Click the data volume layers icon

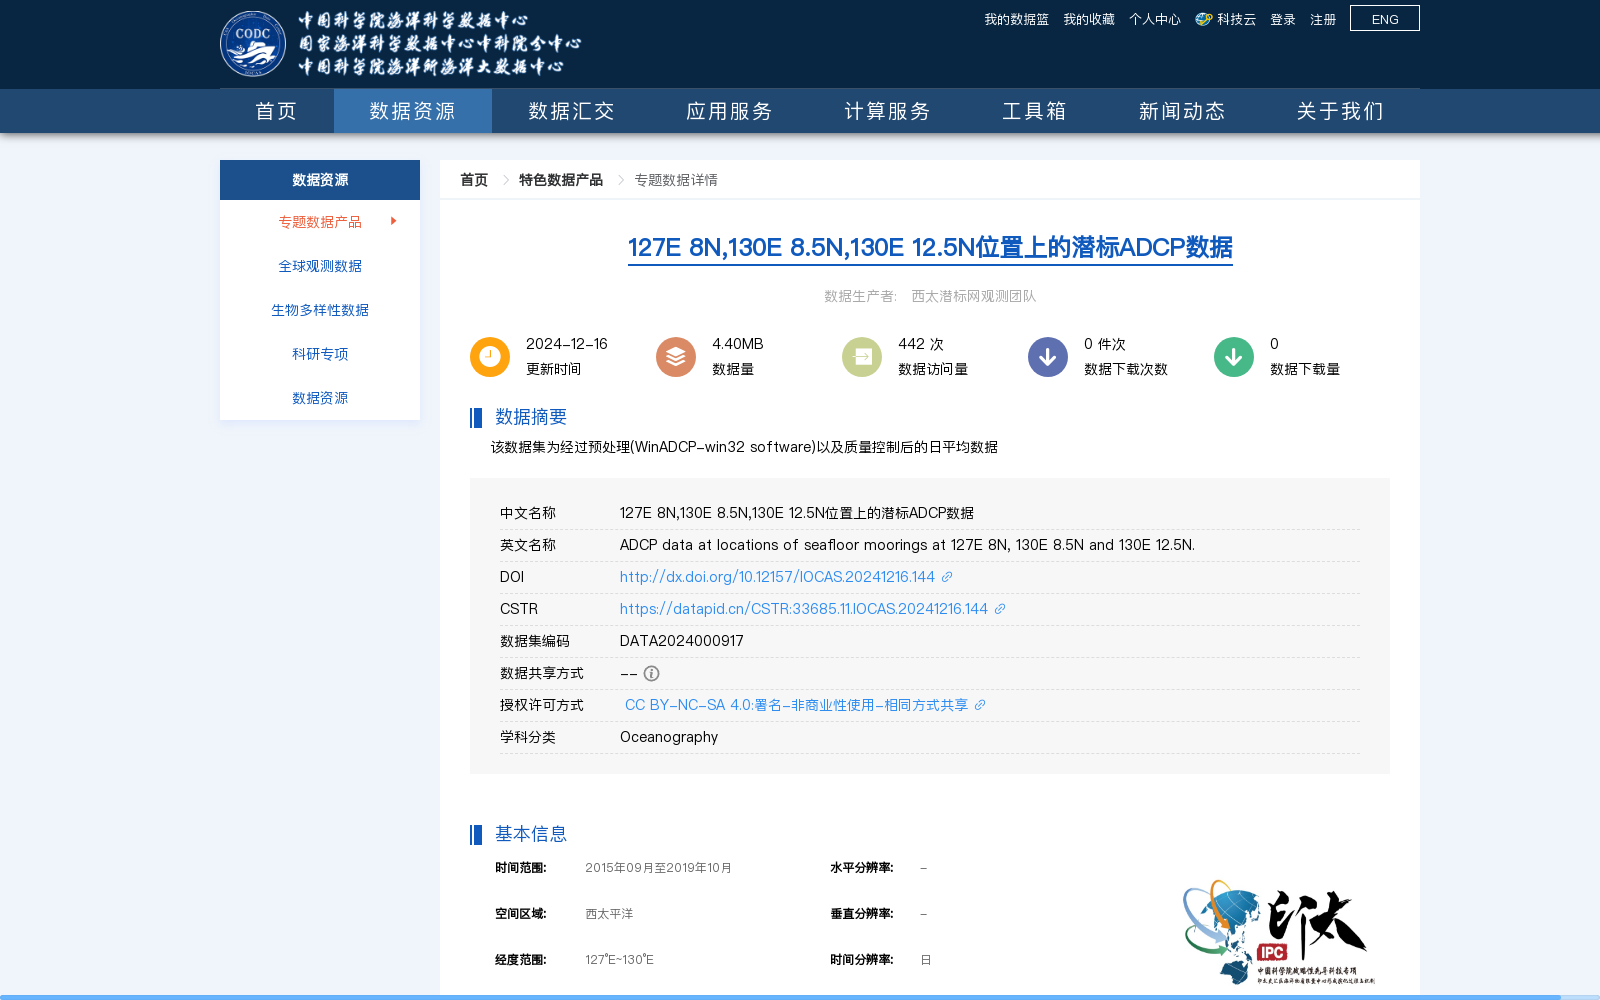click(x=676, y=357)
